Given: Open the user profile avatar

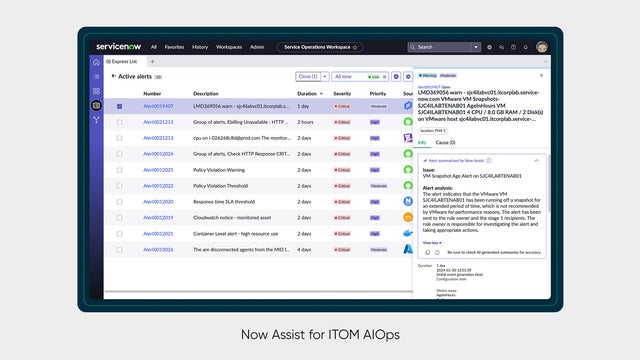Looking at the screenshot, I should [x=542, y=47].
